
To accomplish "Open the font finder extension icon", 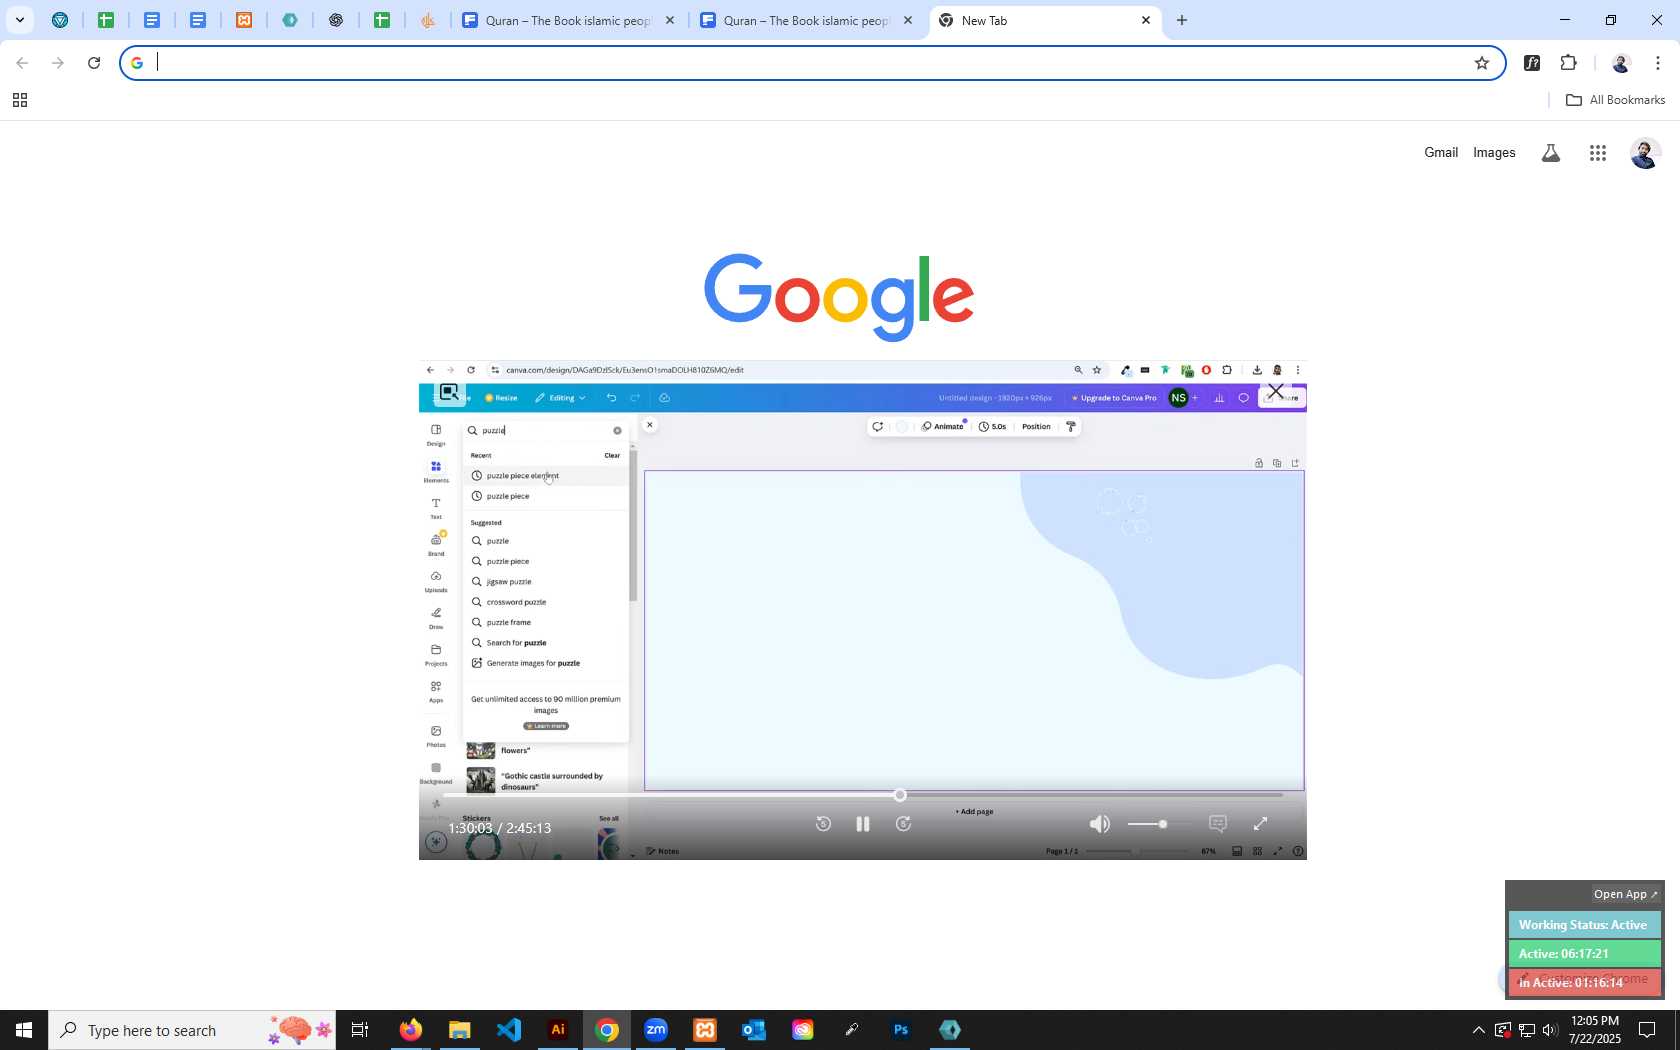I will click(1532, 63).
